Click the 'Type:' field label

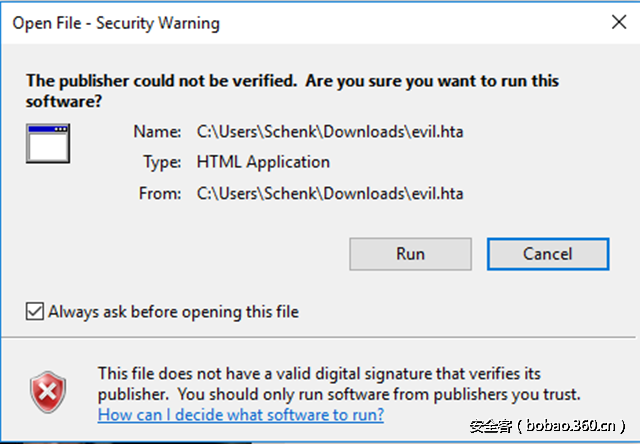click(x=161, y=162)
